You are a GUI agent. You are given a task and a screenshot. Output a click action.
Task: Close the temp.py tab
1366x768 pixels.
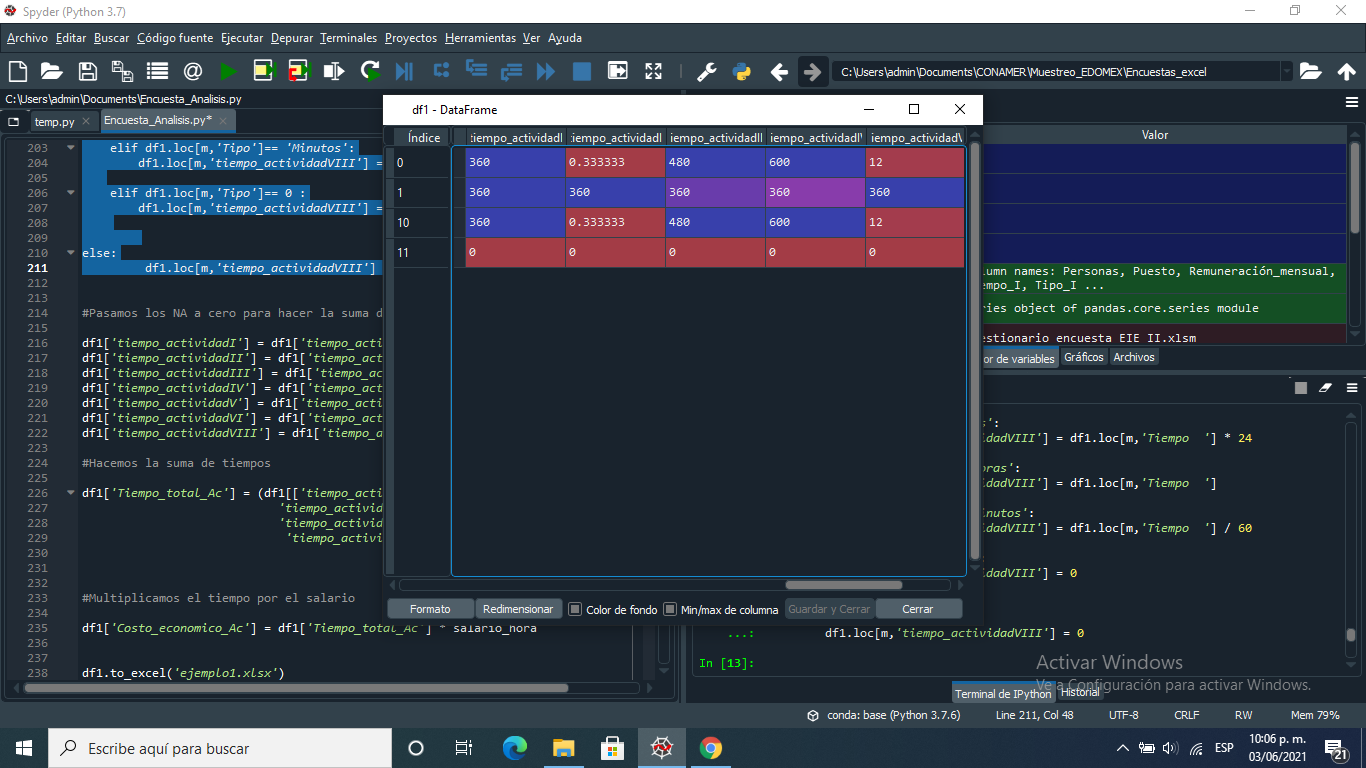(86, 121)
